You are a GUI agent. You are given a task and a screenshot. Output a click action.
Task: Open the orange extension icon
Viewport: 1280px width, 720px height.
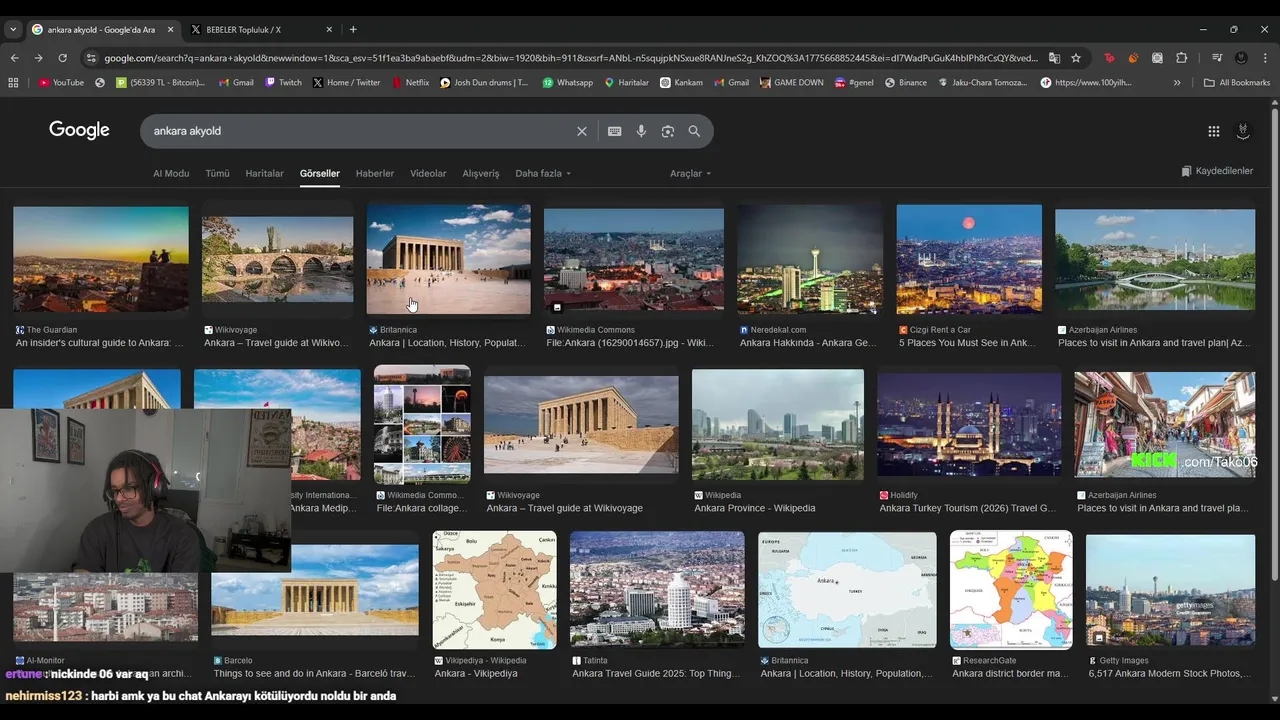point(1133,58)
